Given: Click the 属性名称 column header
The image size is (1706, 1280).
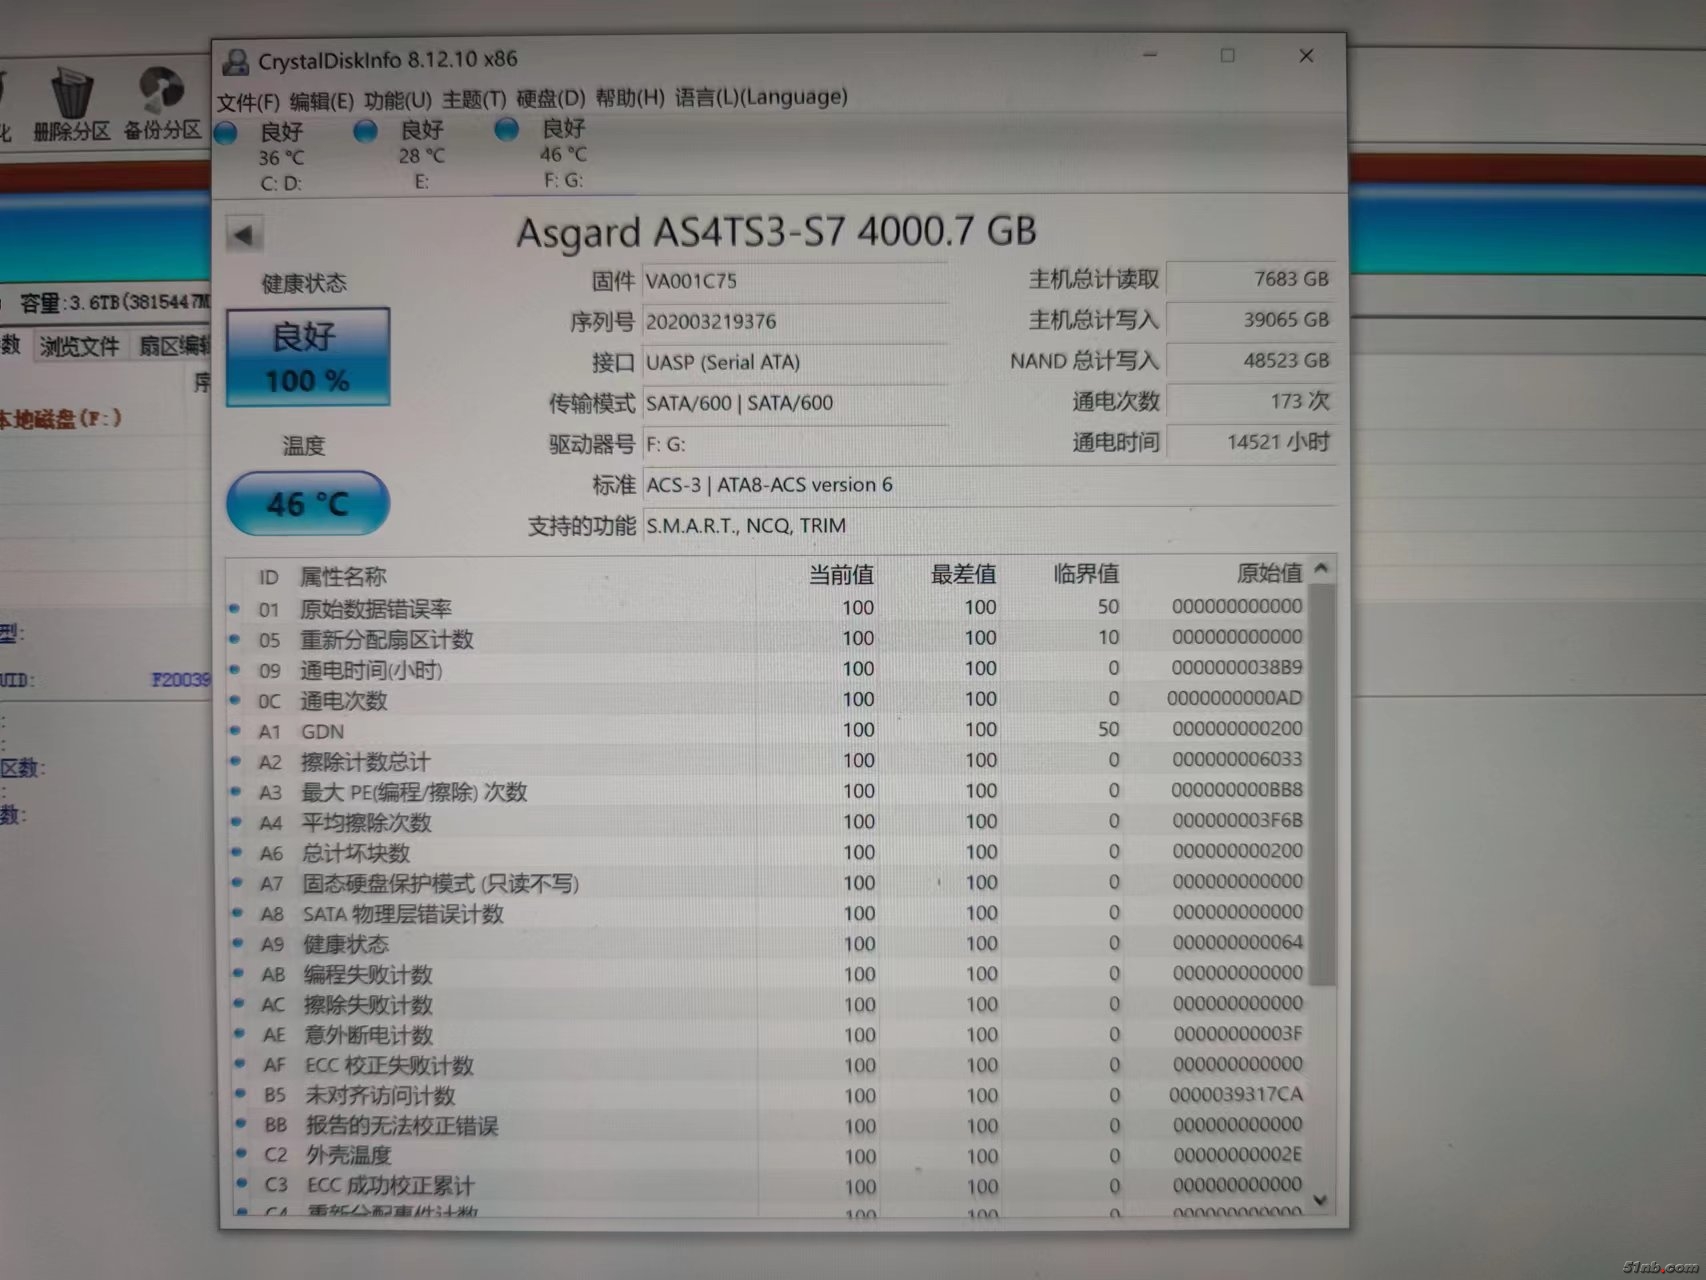Looking at the screenshot, I should [x=343, y=577].
